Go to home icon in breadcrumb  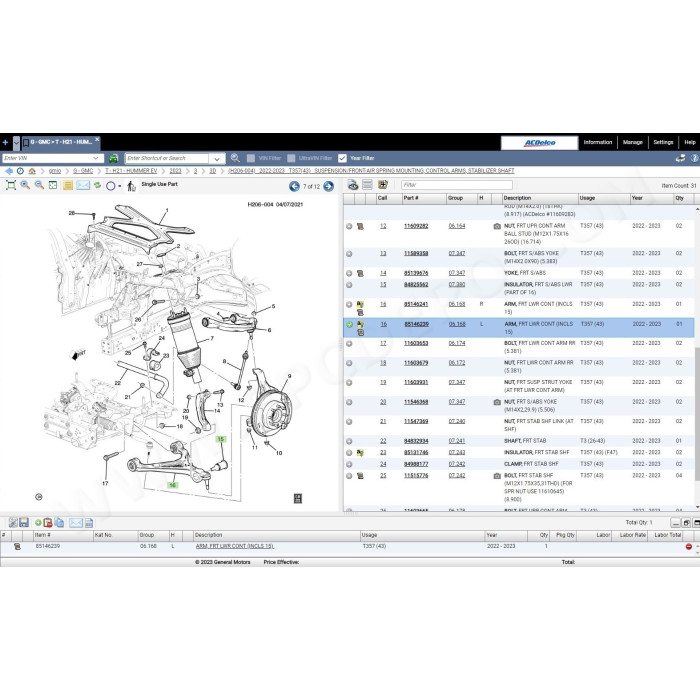(x=32, y=171)
